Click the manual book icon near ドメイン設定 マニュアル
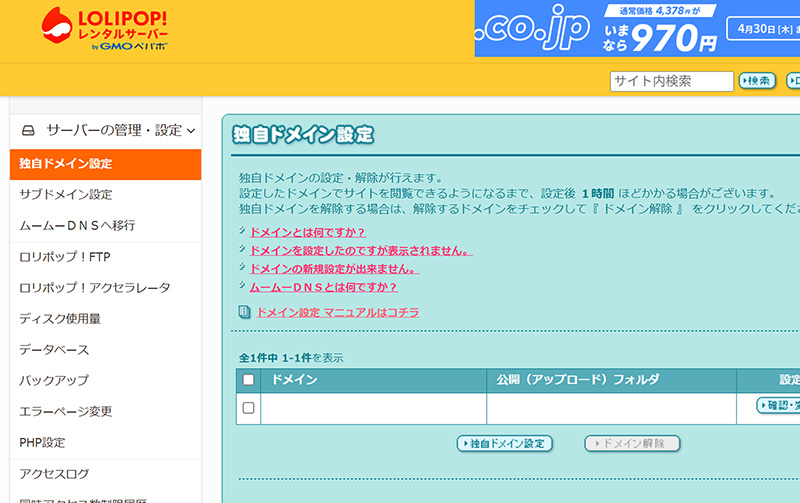Image resolution: width=800 pixels, height=503 pixels. point(244,312)
